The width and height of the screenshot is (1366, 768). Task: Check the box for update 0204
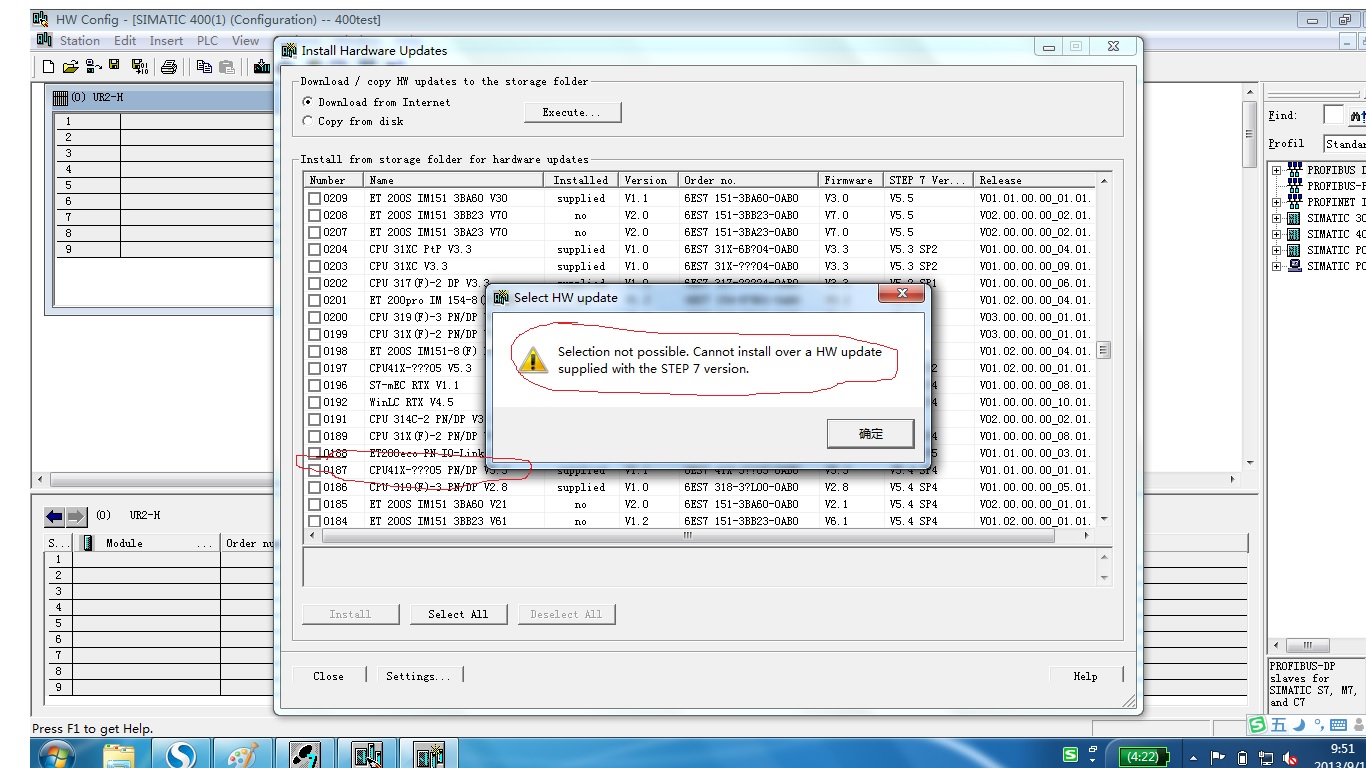(x=314, y=249)
